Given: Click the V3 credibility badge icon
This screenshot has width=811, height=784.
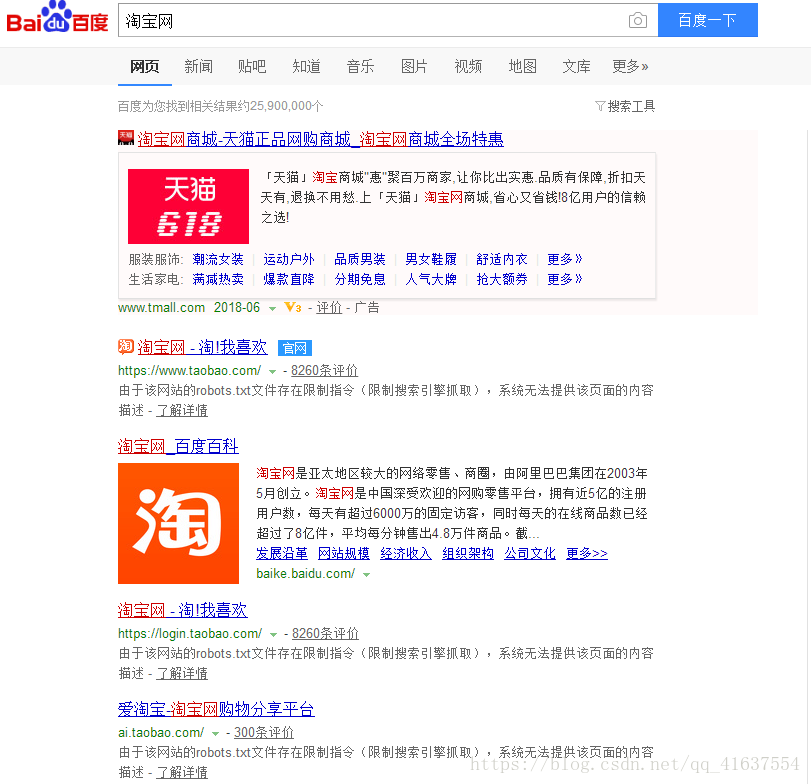Looking at the screenshot, I should (x=293, y=307).
